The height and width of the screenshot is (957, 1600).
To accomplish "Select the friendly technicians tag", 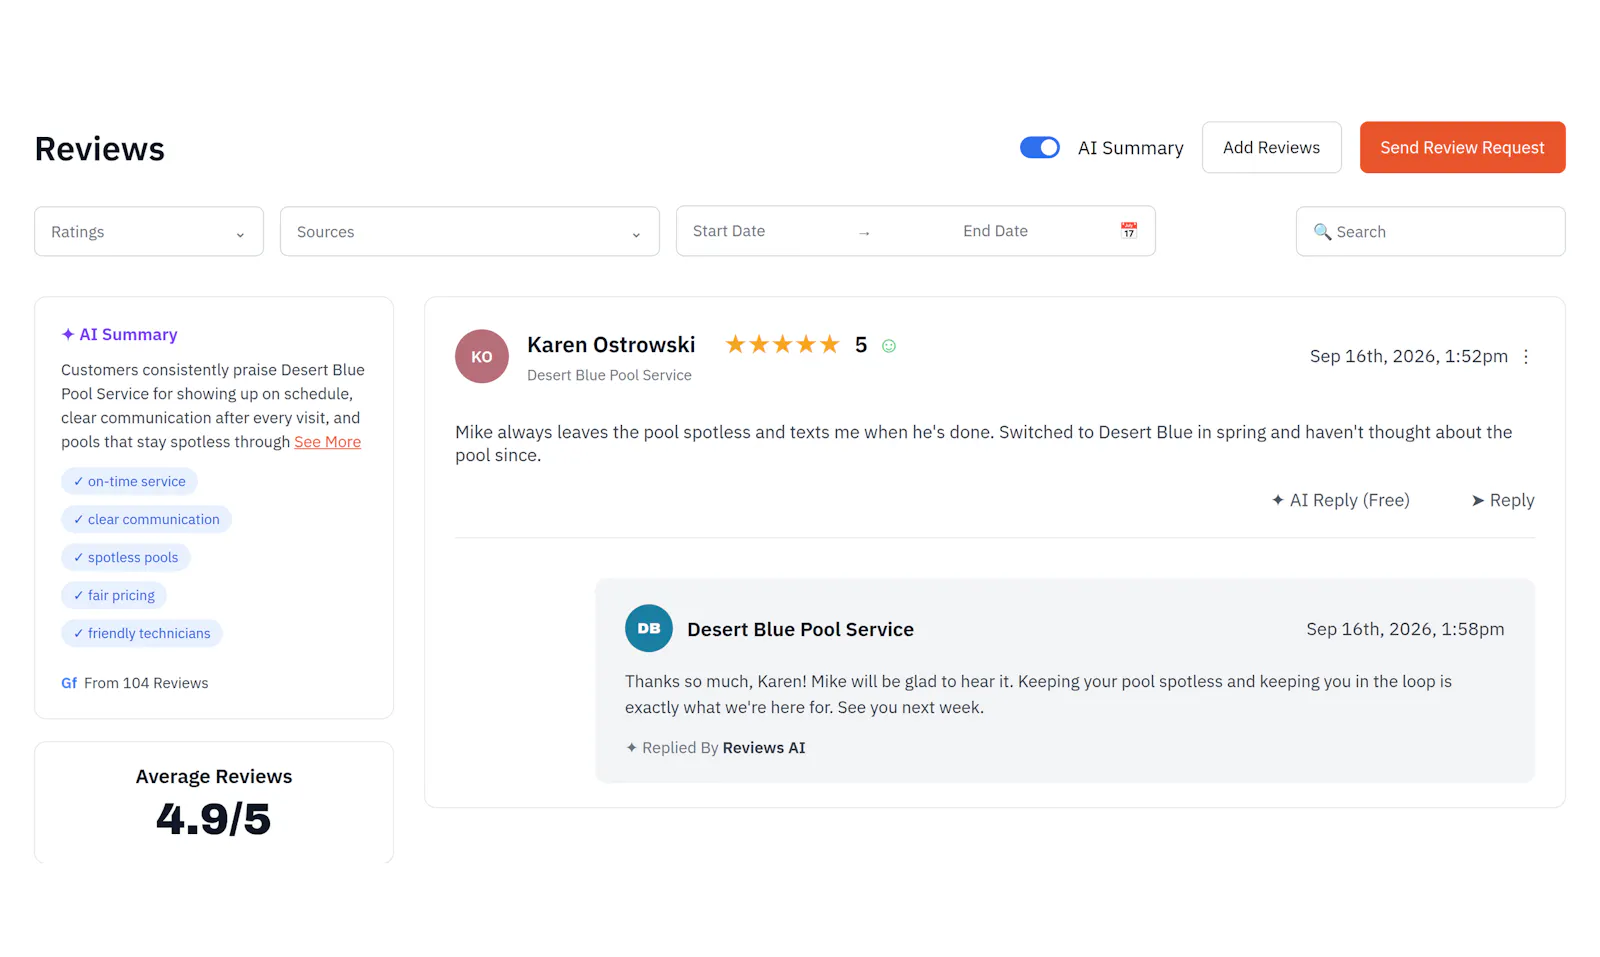I will (x=142, y=633).
